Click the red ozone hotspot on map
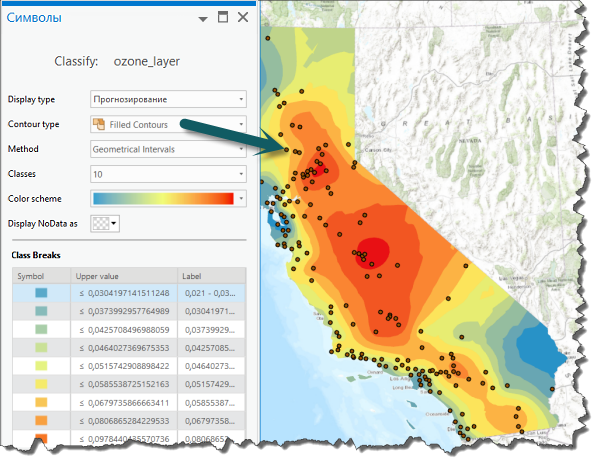Image resolution: width=600 pixels, height=464 pixels. click(374, 250)
